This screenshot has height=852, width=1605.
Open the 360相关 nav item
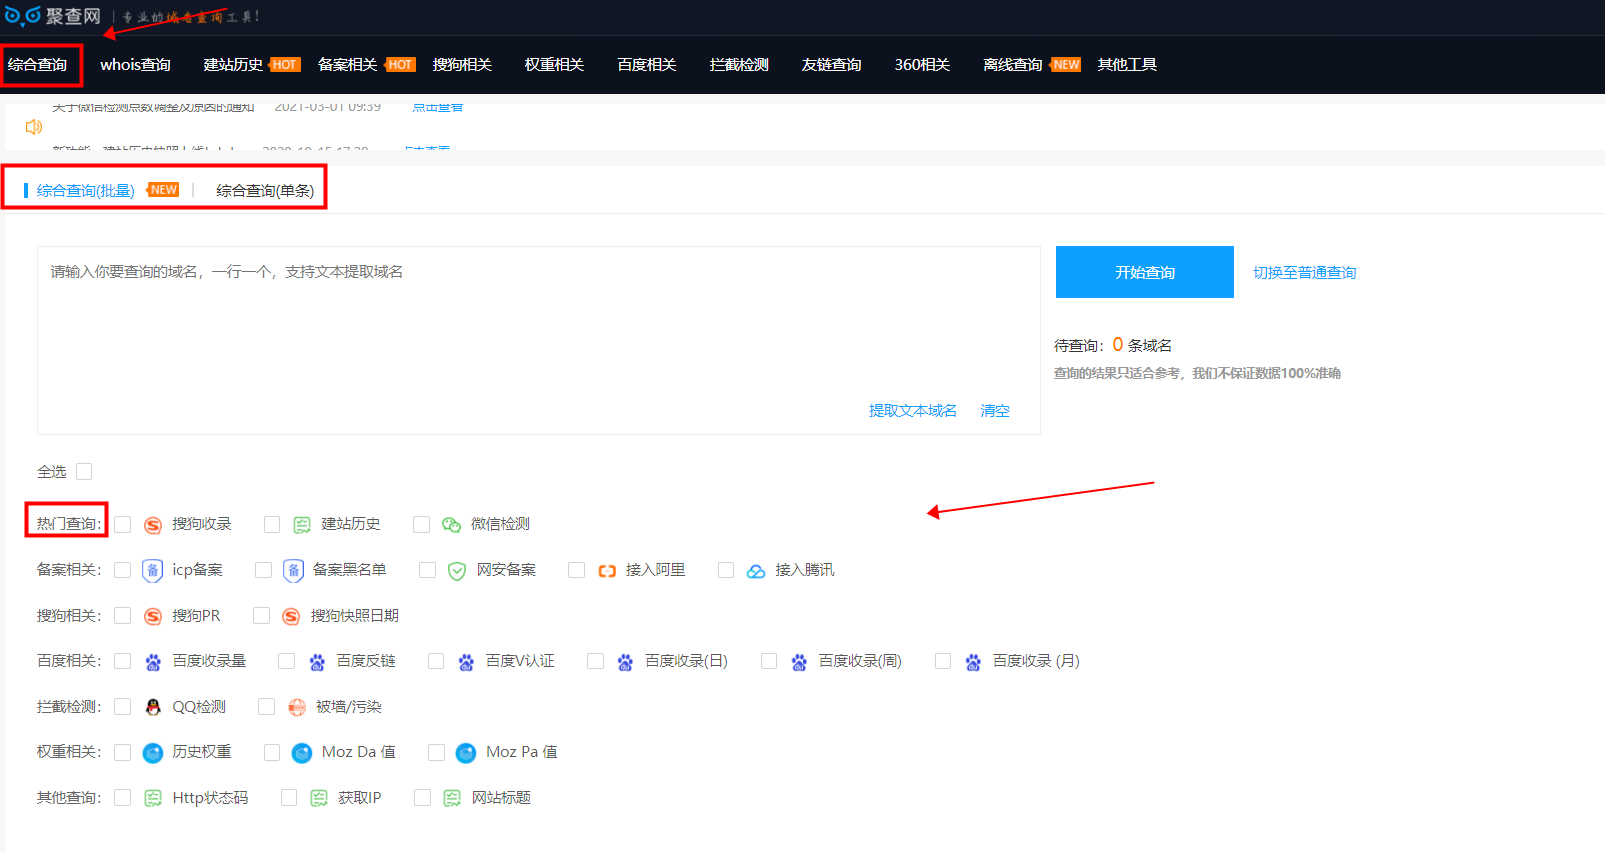coord(922,65)
